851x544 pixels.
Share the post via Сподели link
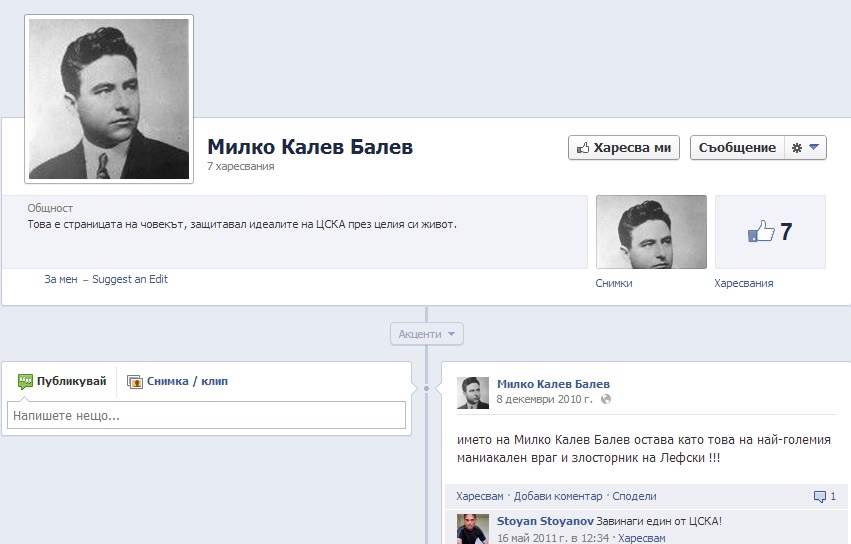[634, 497]
